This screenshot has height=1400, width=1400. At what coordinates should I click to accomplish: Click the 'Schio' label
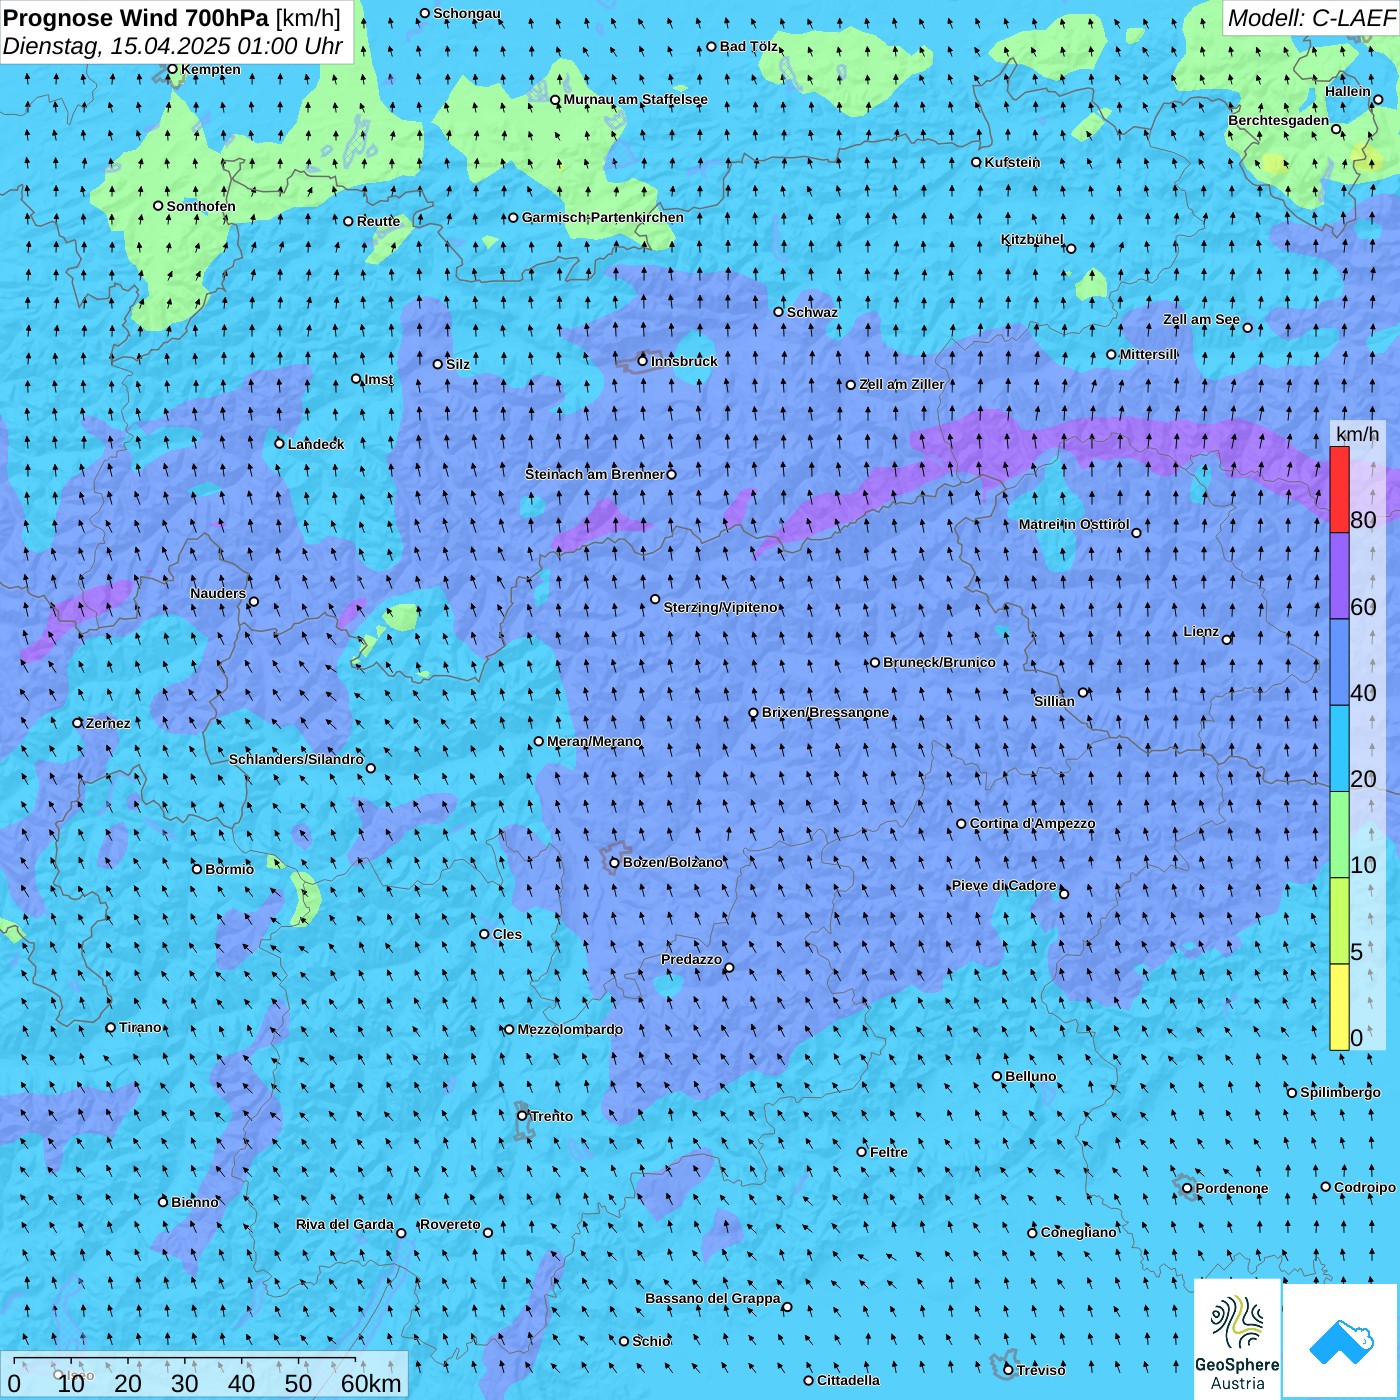pyautogui.click(x=651, y=1341)
